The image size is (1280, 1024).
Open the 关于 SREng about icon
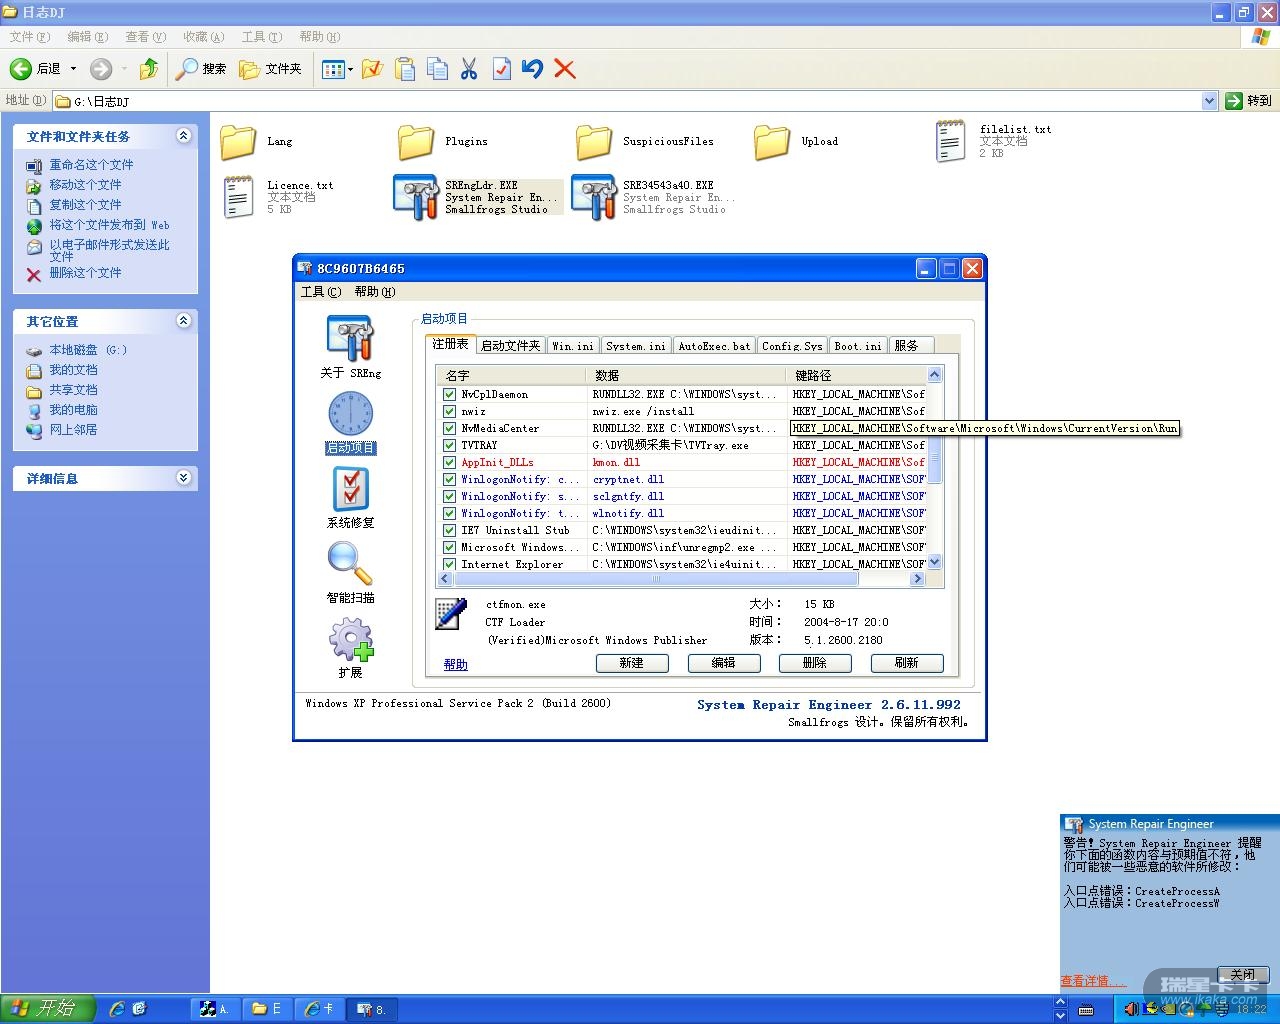pyautogui.click(x=349, y=340)
